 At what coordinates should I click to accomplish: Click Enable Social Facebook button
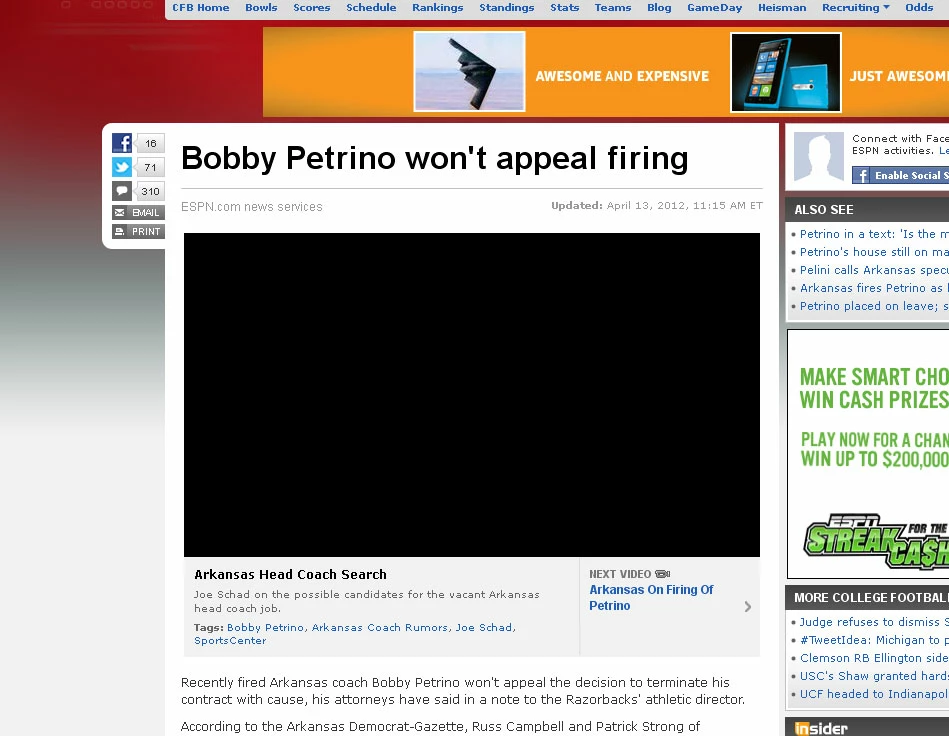point(901,176)
